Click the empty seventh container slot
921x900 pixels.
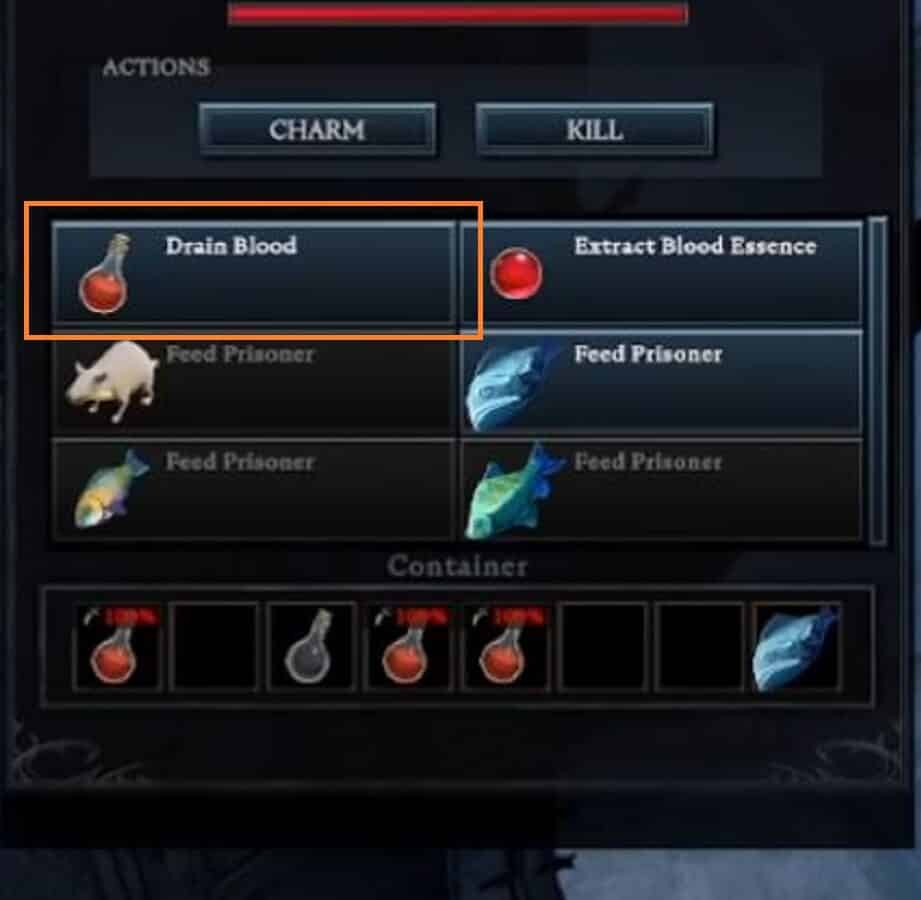pos(700,646)
